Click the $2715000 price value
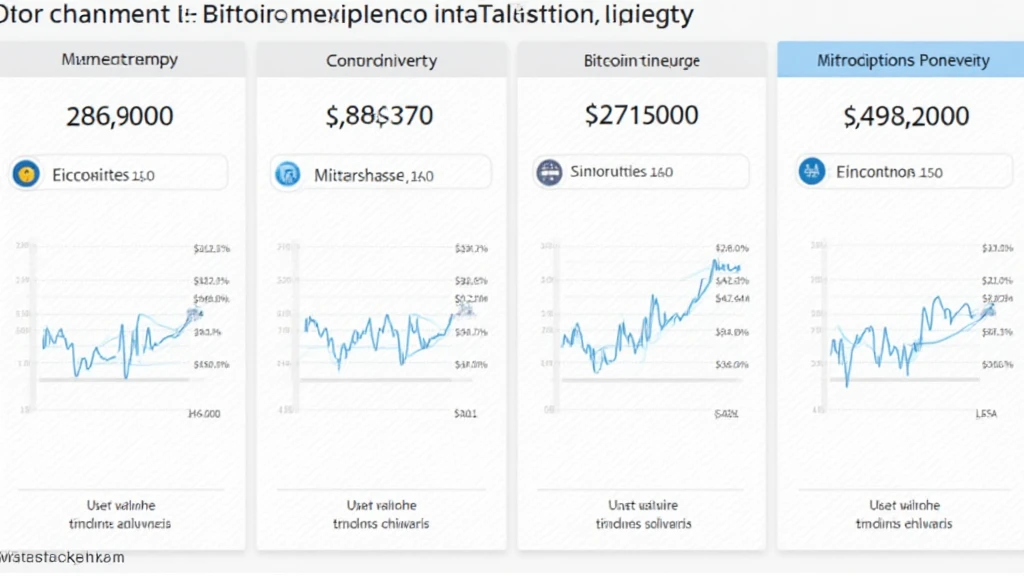 click(x=641, y=114)
